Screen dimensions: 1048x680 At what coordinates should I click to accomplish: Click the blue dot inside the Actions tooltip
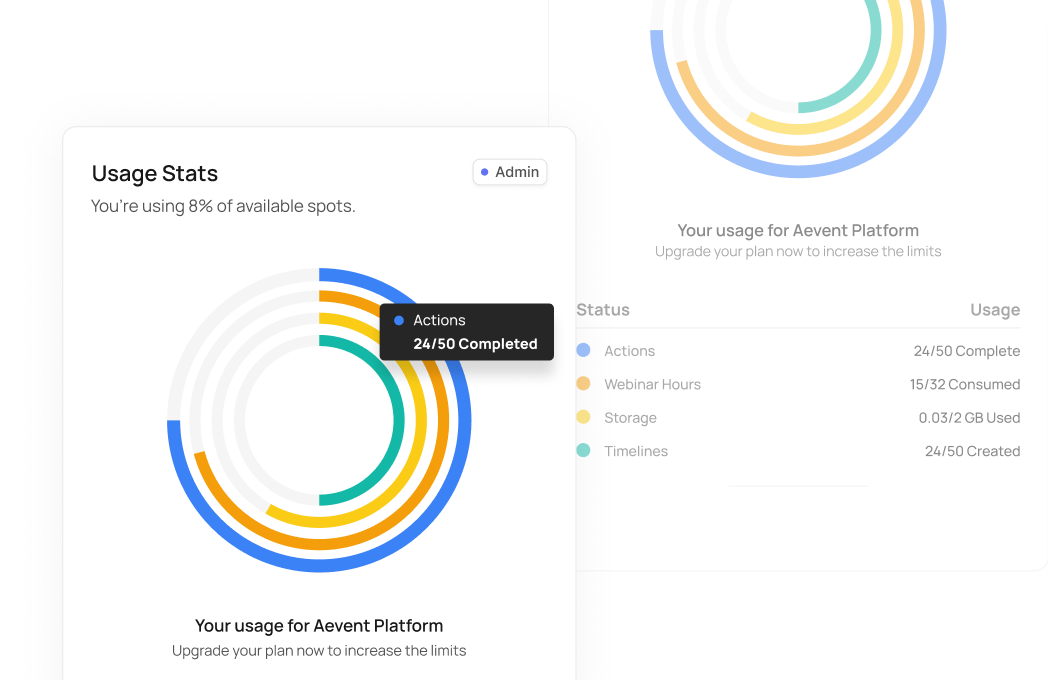tap(399, 320)
